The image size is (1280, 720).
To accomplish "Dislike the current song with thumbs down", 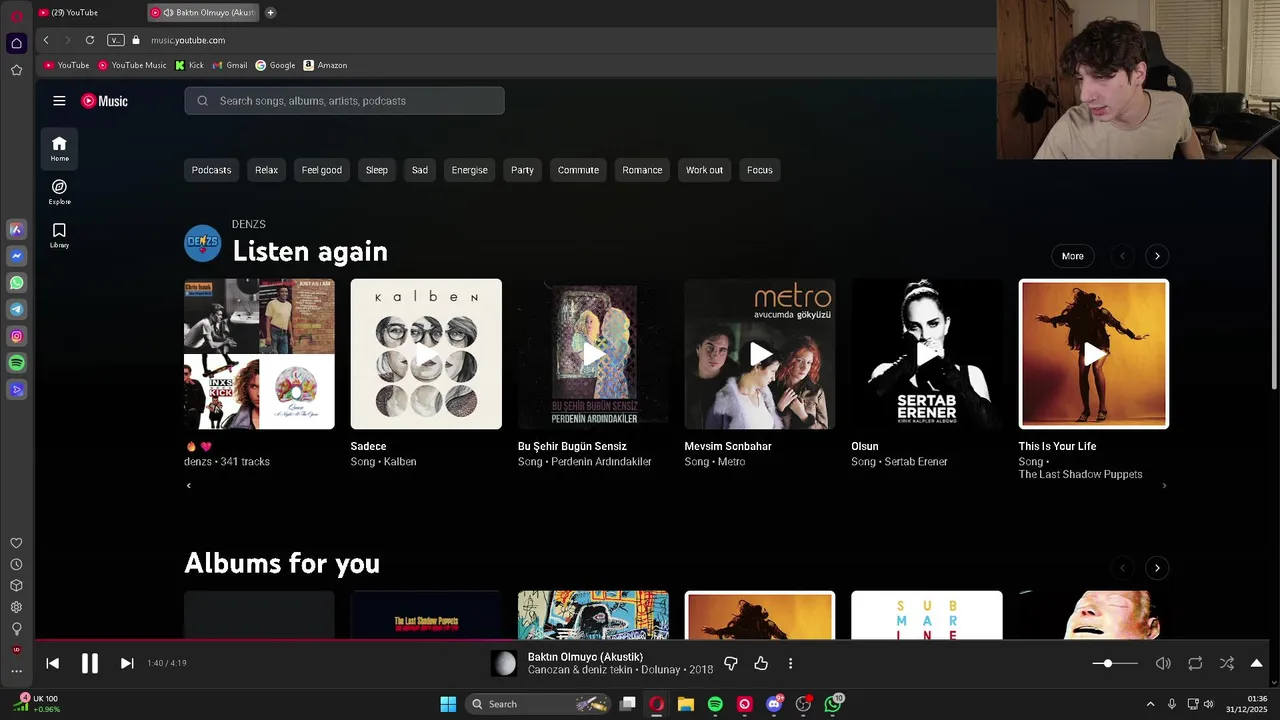I will coord(731,663).
